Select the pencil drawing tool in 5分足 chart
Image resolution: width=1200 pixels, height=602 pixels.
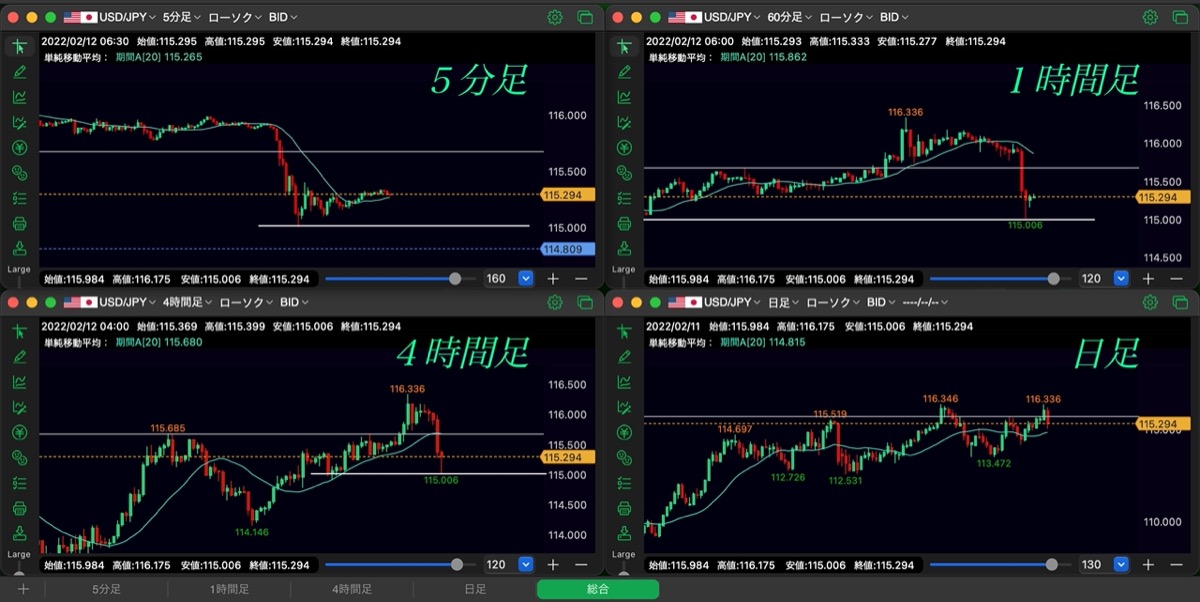20,71
